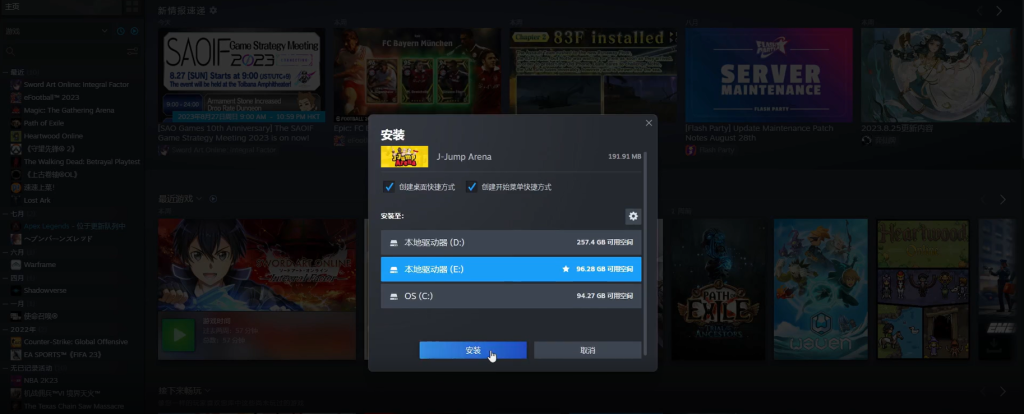Select EA SPORTS FIFA 23 in sidebar
Screen dimensions: 1024x414
pyautogui.click(x=62, y=355)
